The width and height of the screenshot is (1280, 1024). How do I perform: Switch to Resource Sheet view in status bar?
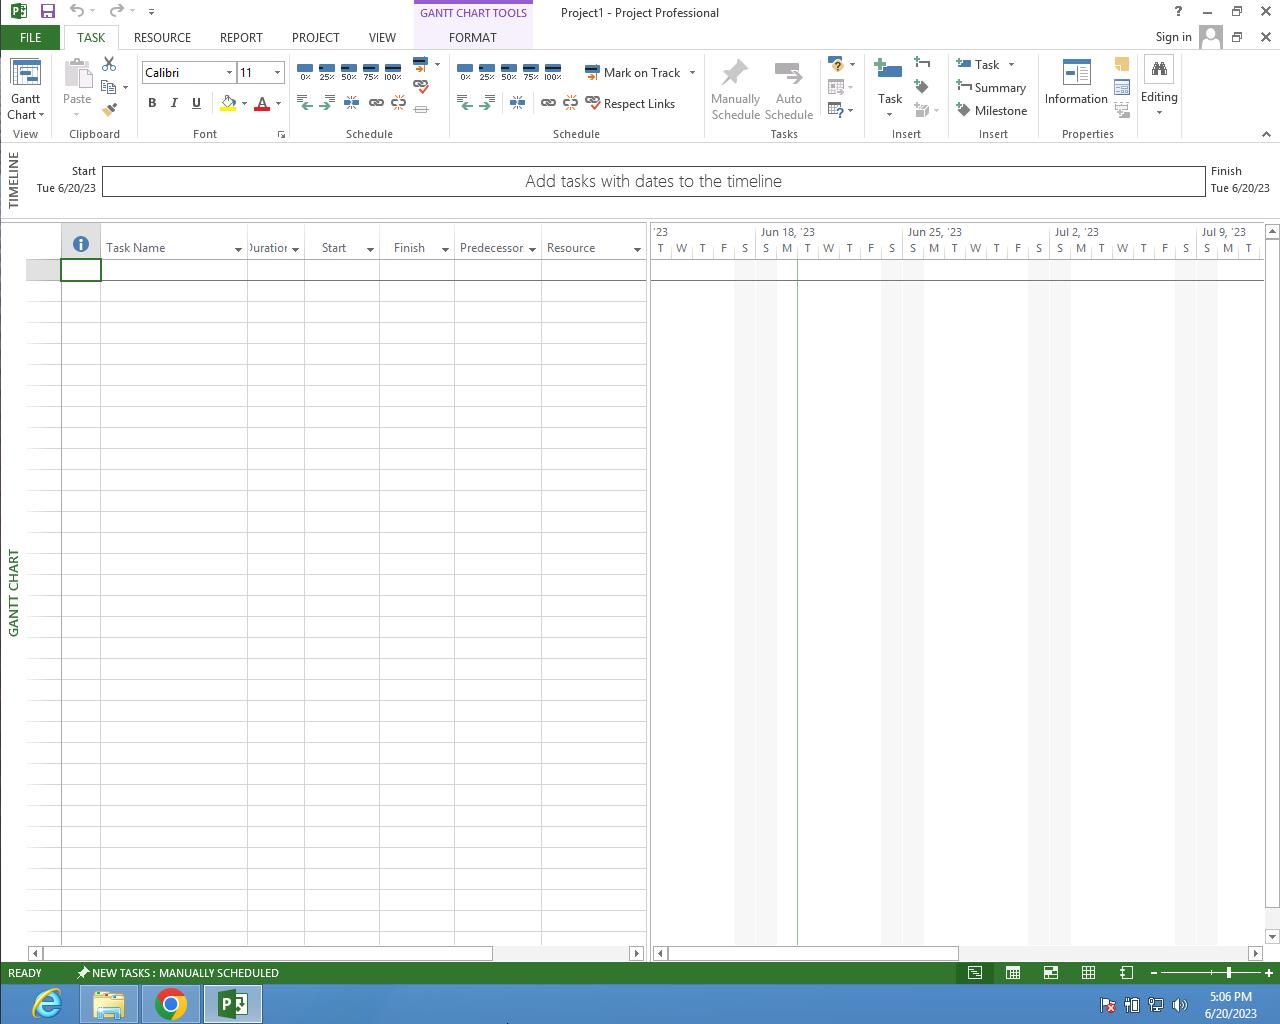coord(1088,973)
